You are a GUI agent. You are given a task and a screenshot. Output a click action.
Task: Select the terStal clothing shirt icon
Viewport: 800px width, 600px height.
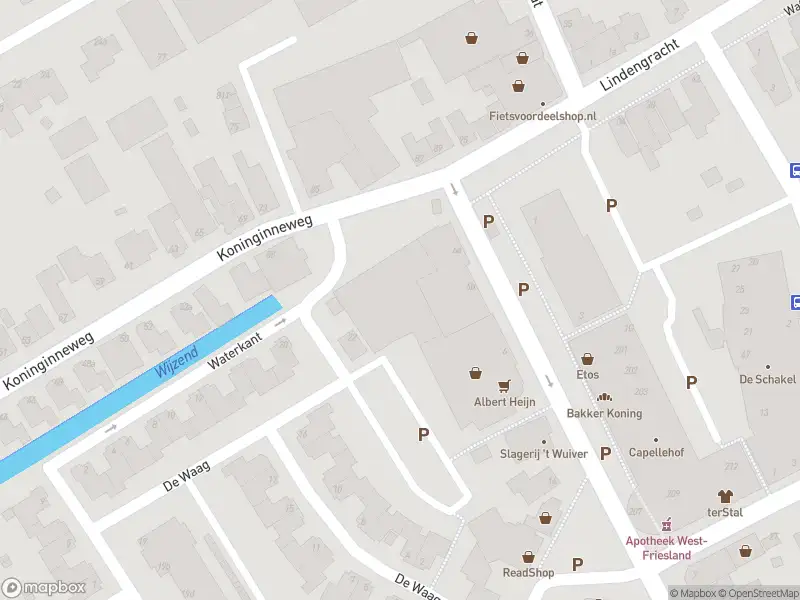[x=725, y=495]
